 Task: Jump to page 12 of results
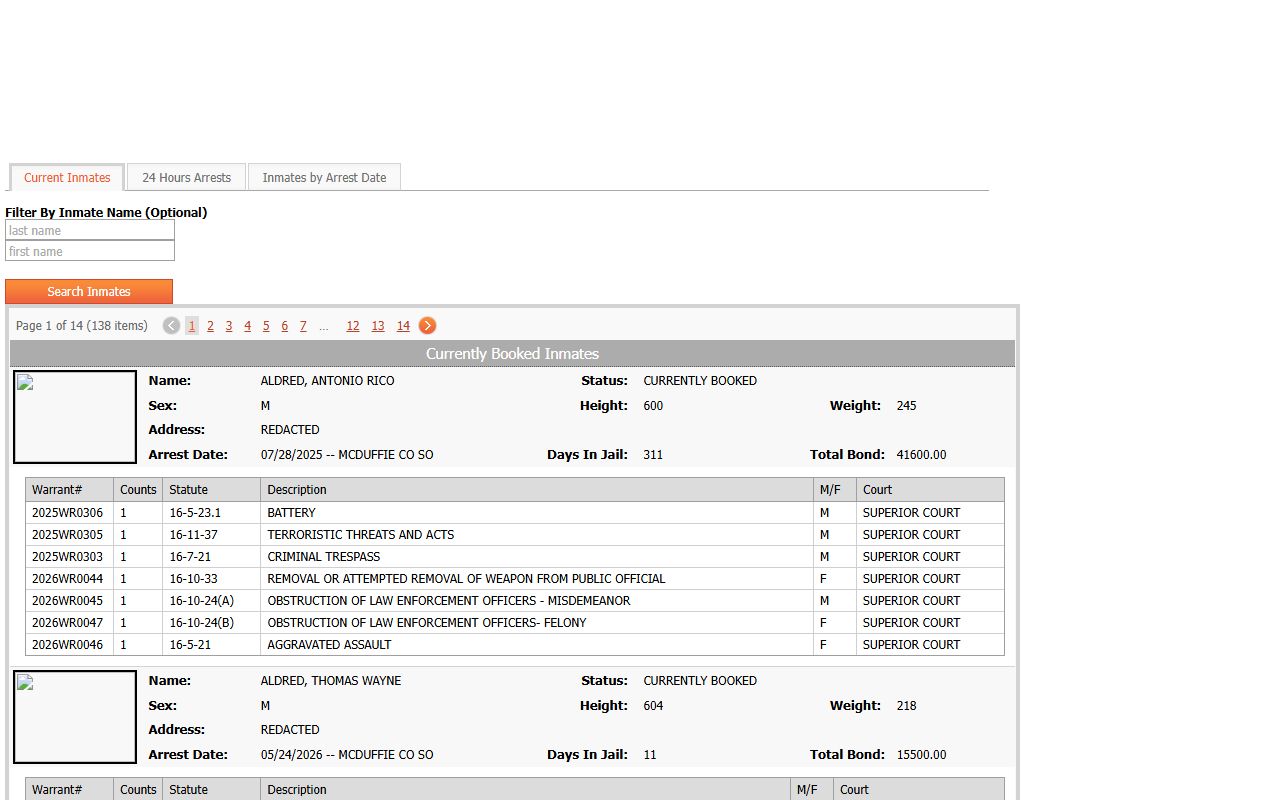click(x=353, y=326)
